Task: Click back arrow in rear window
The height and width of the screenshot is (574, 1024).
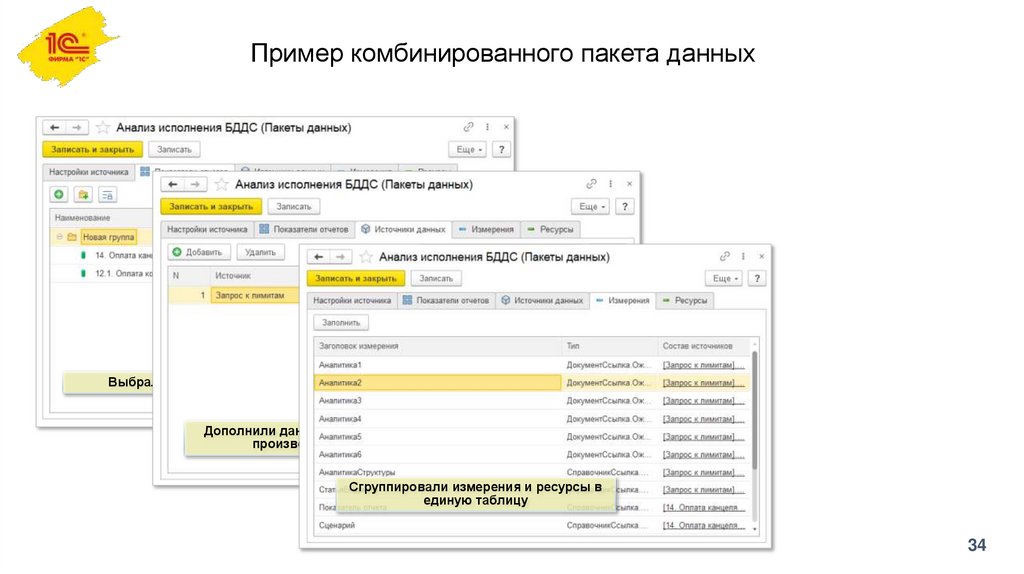Action: tap(55, 127)
